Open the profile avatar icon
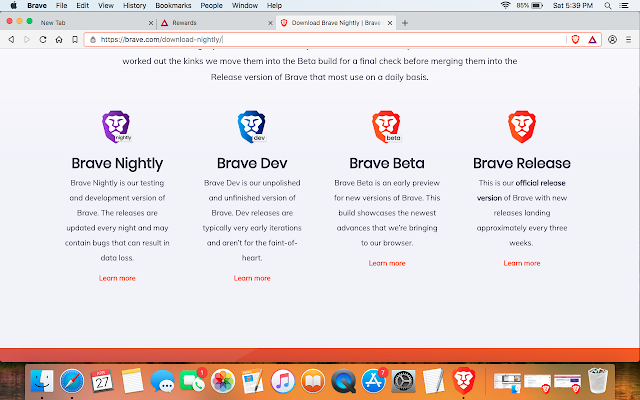The height and width of the screenshot is (400, 640). point(612,40)
